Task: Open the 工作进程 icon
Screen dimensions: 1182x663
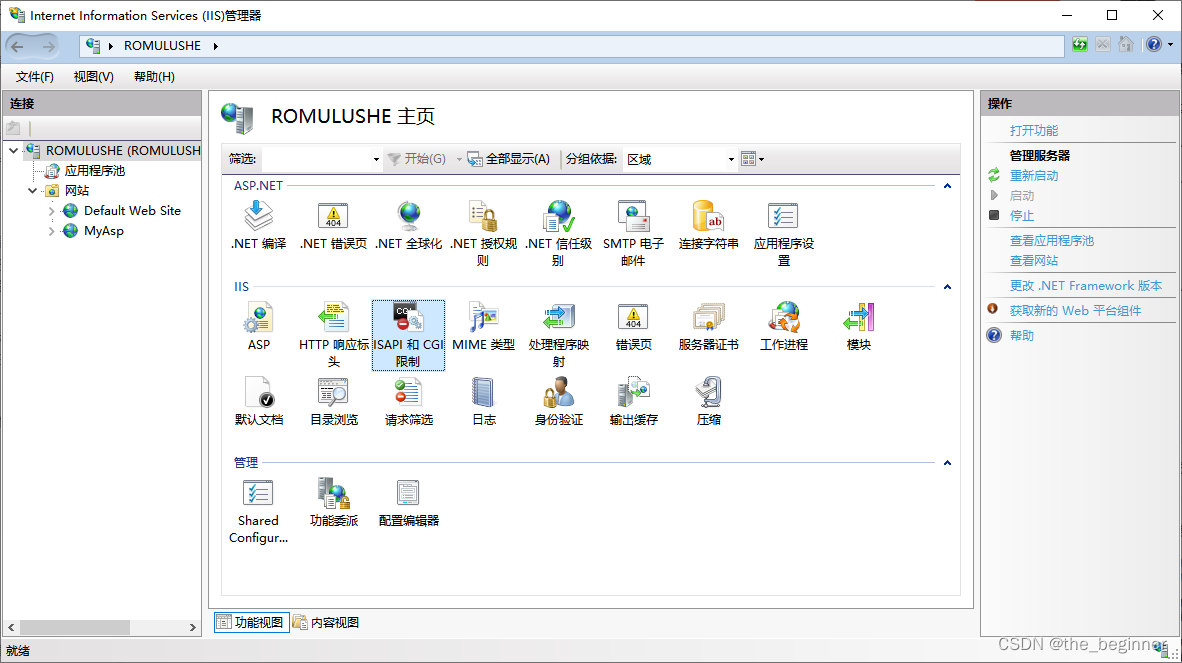Action: tap(783, 318)
